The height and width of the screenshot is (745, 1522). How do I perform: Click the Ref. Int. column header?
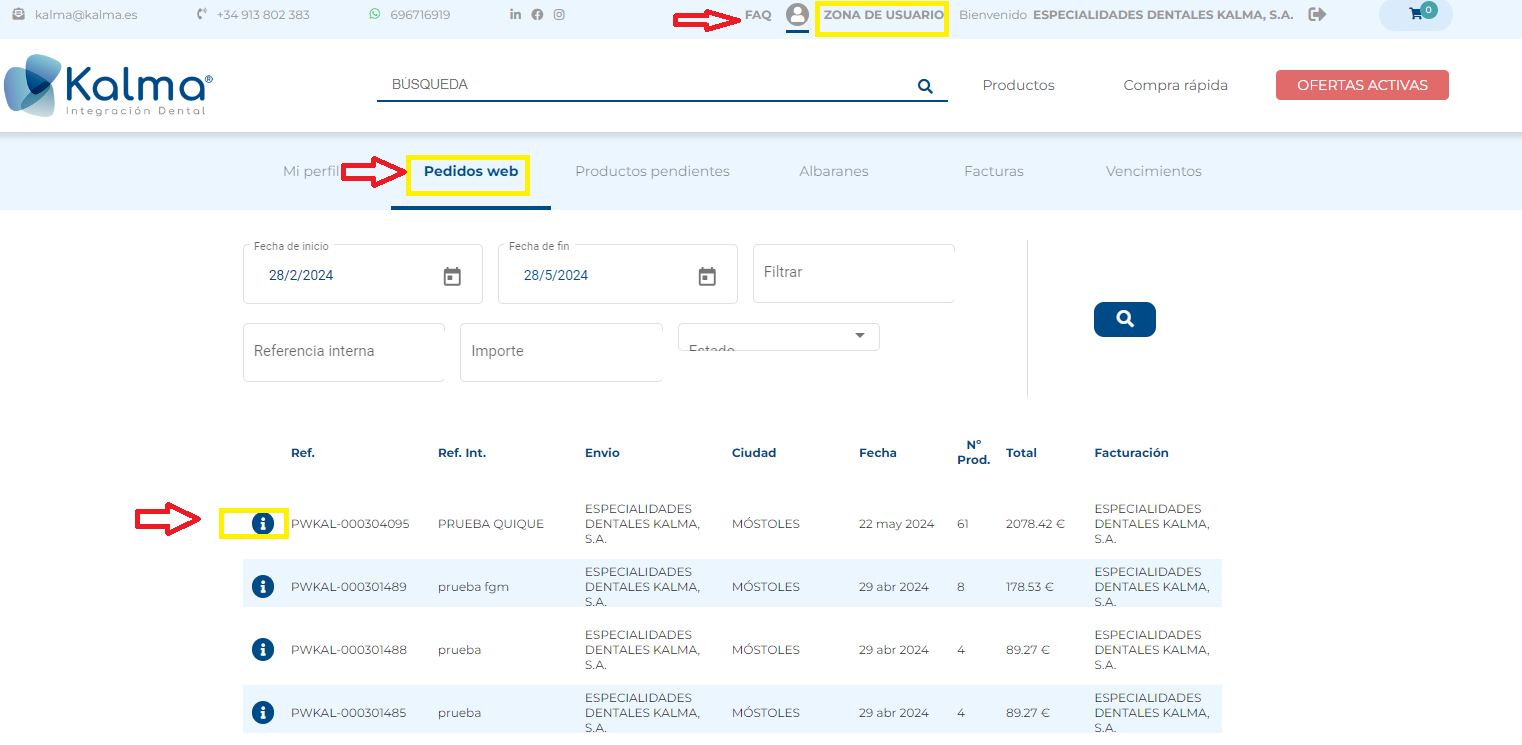coord(462,453)
